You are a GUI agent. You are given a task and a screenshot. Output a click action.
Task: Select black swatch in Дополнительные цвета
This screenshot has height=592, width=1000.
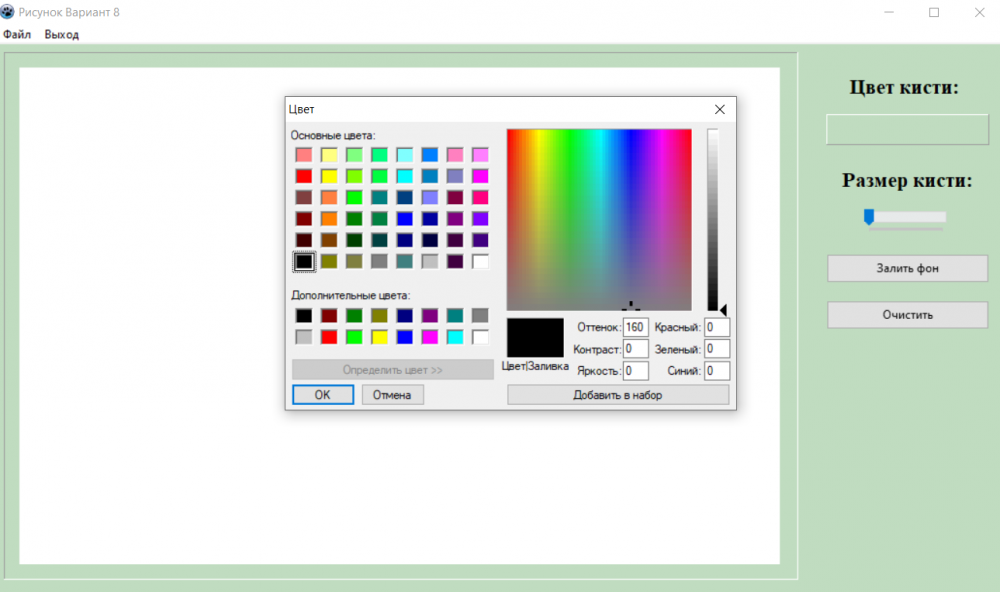(x=304, y=316)
